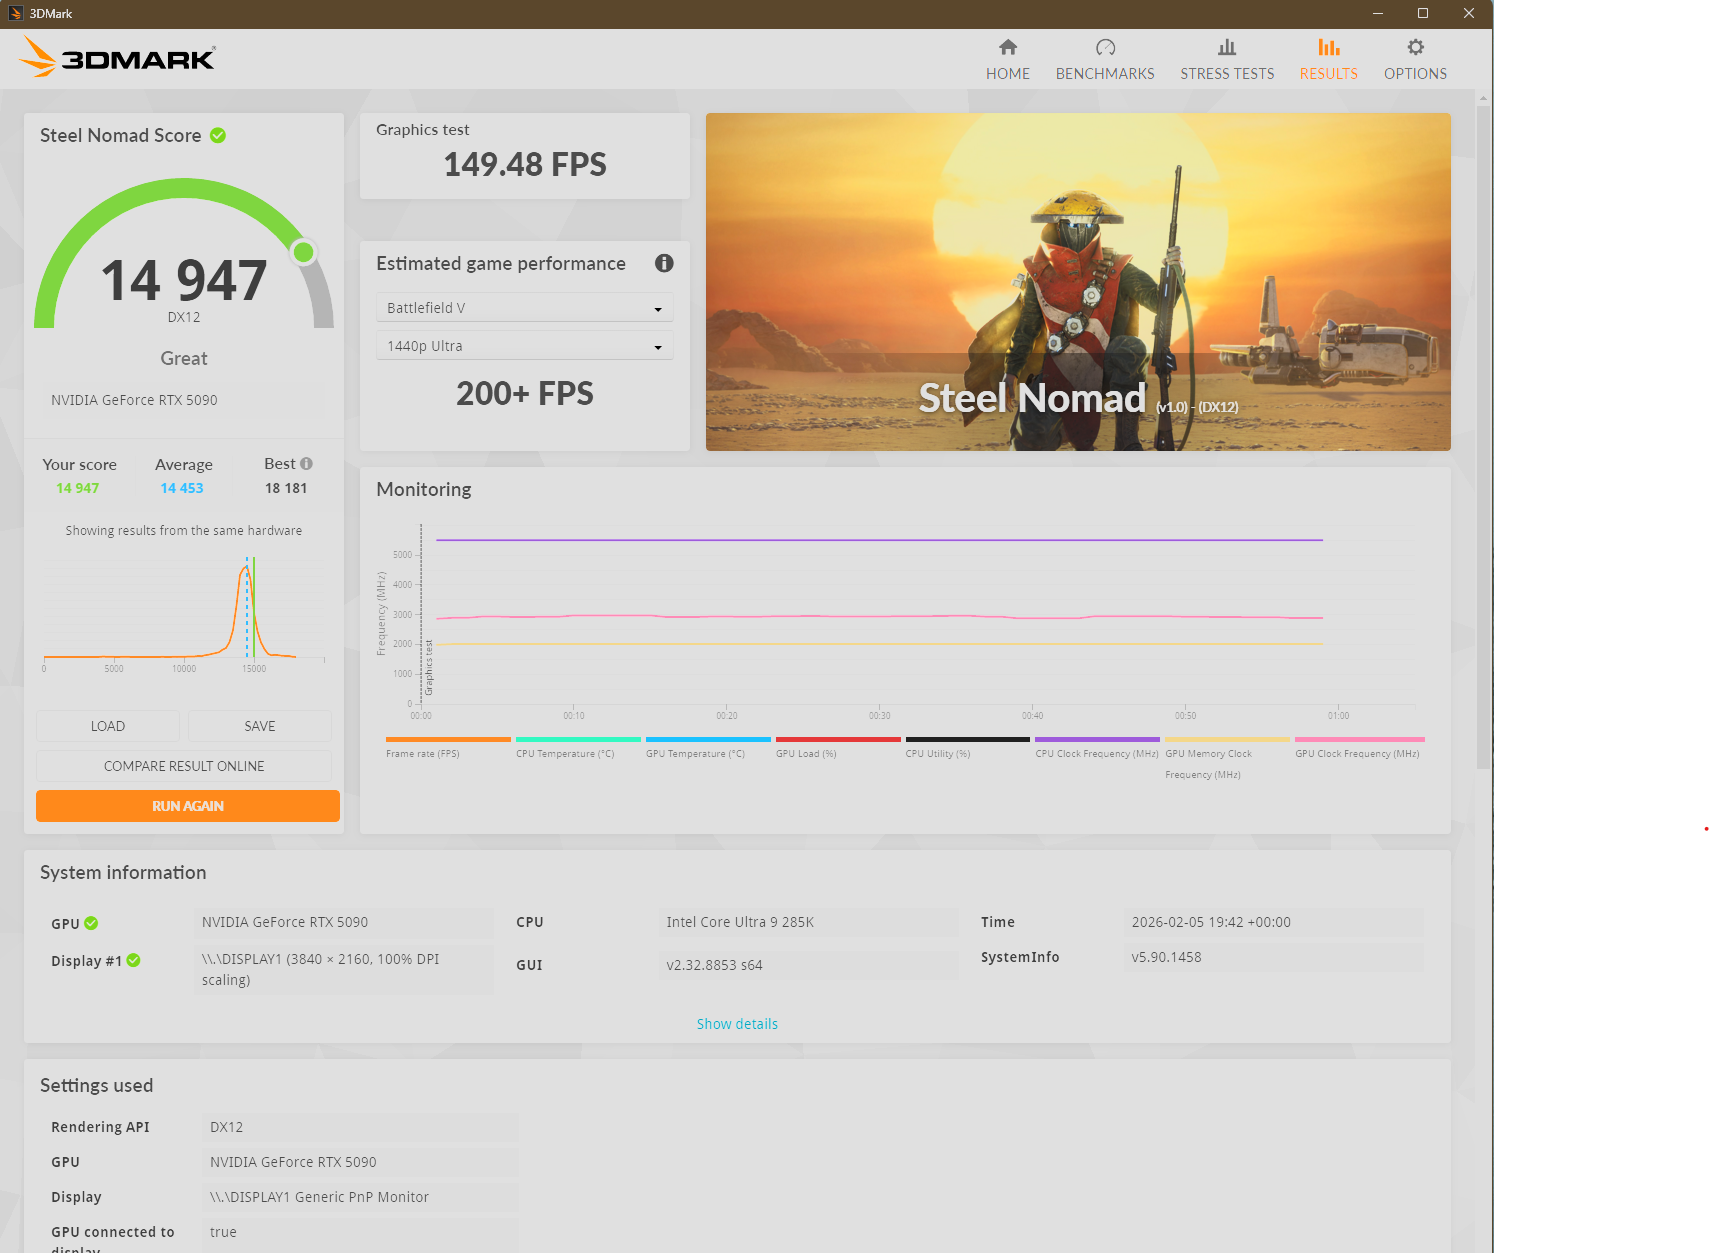Click the GPU Load red legend swatch
The height and width of the screenshot is (1253, 1710).
(x=838, y=740)
